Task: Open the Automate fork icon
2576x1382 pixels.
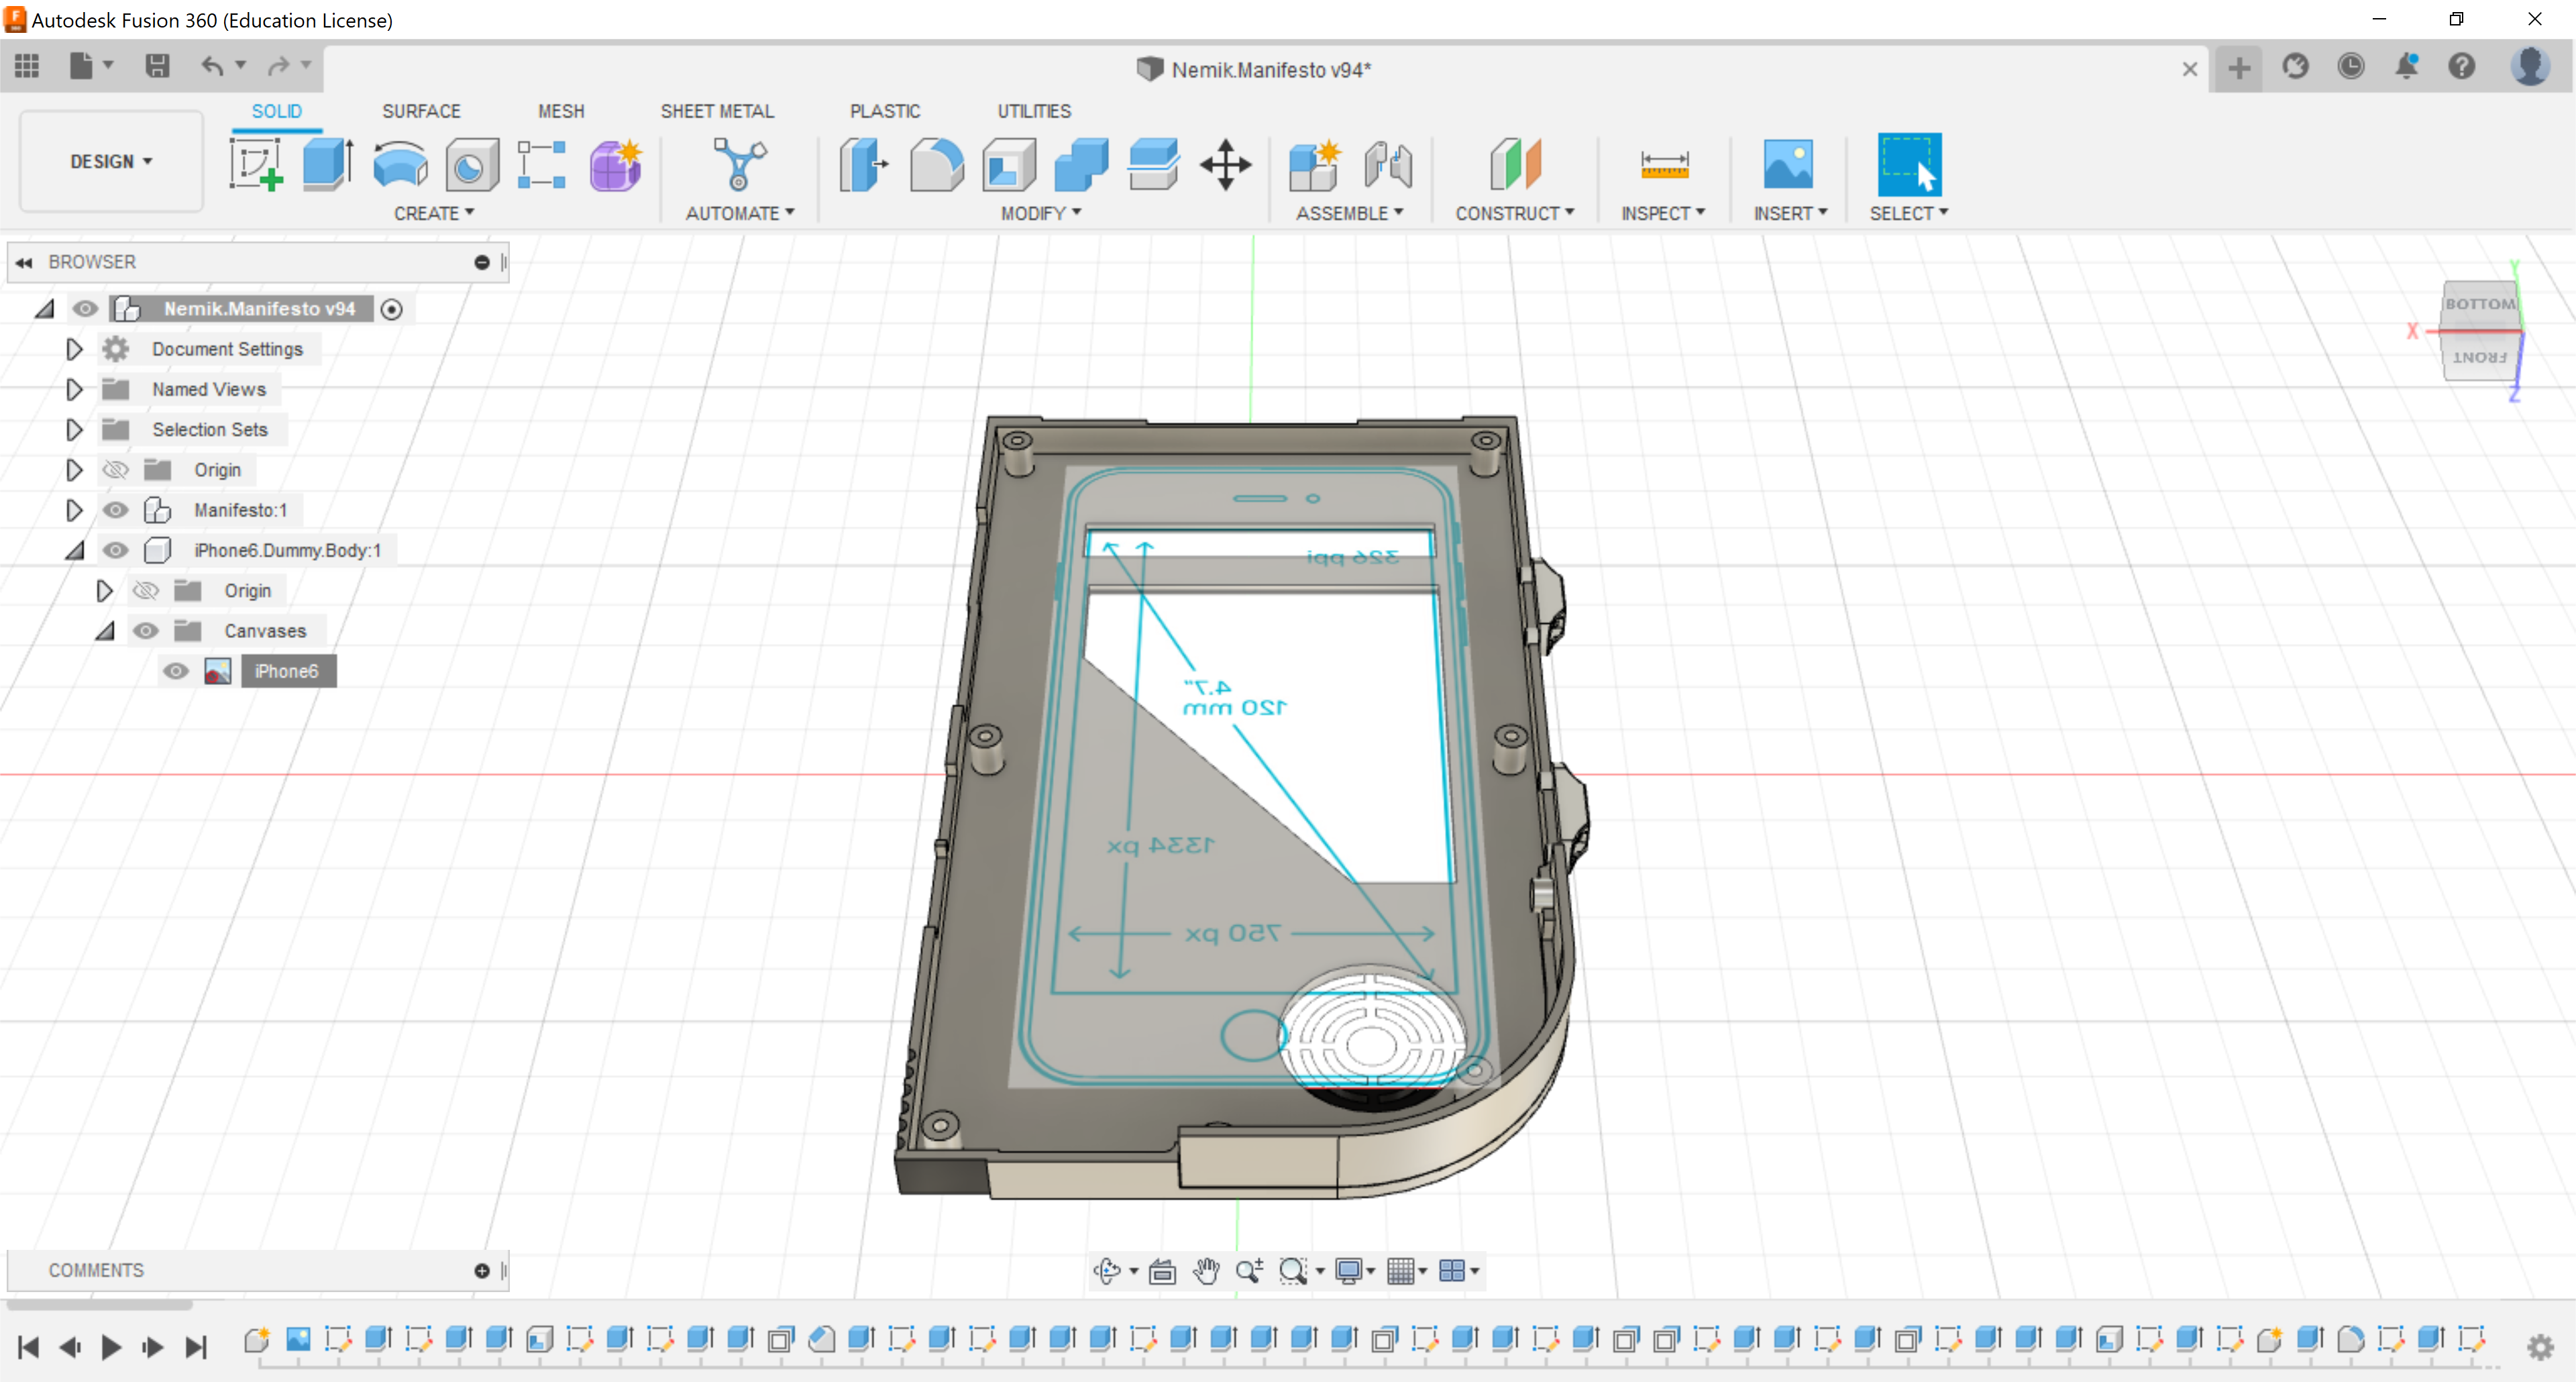Action: pyautogui.click(x=739, y=165)
